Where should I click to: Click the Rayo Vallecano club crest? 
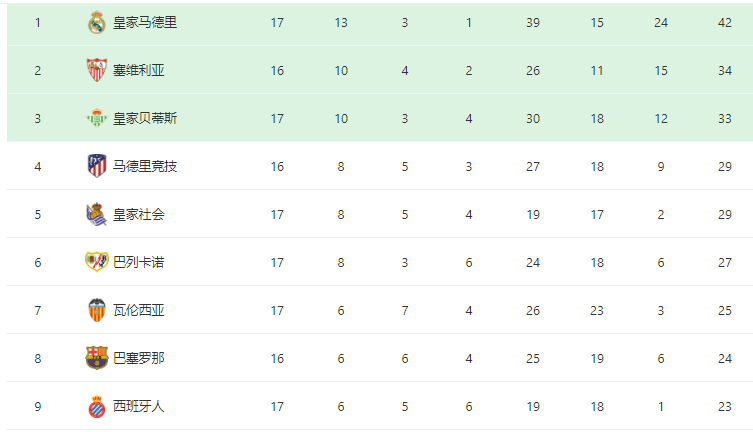97,262
